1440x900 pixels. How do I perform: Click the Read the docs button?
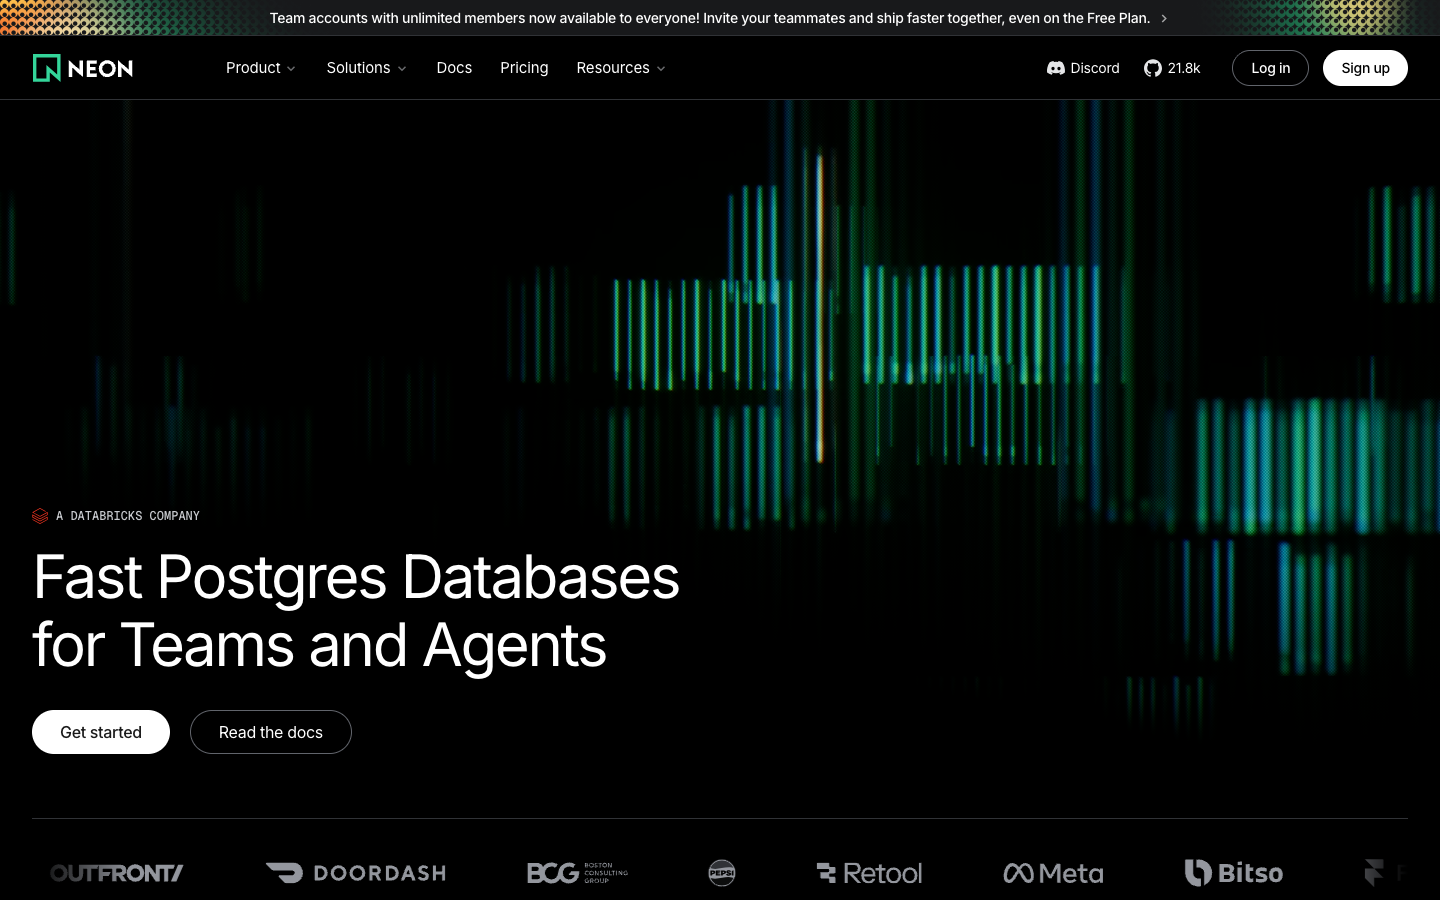271,732
